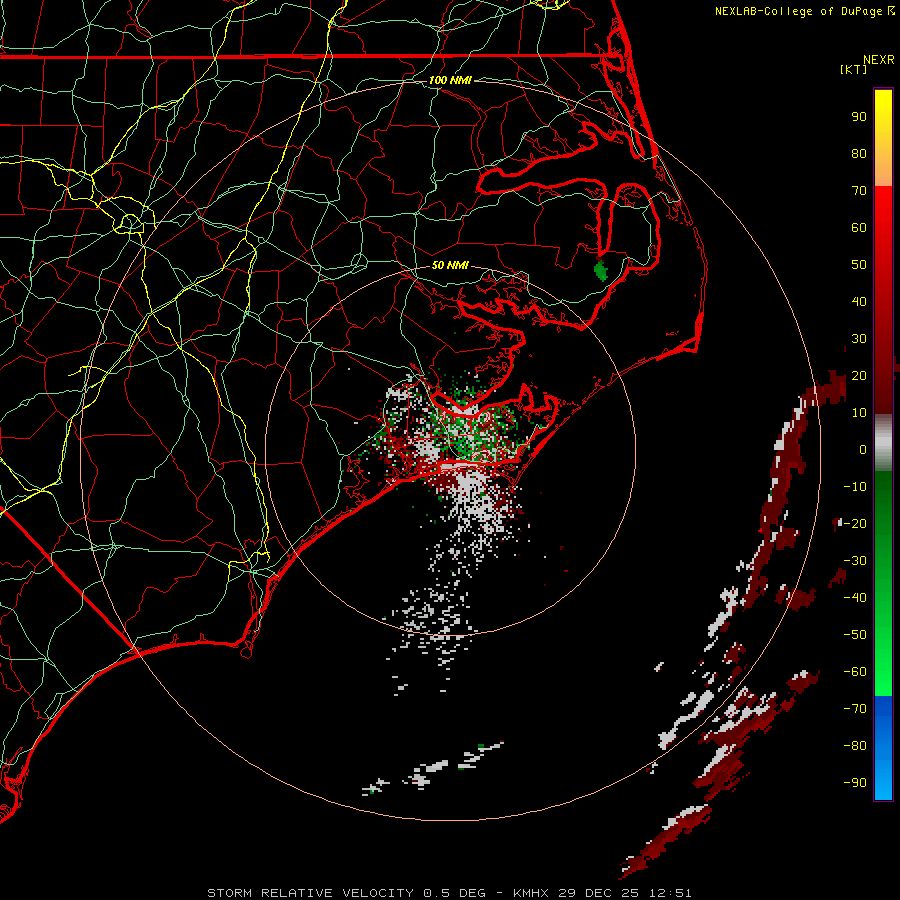Click the KMHX radar site identifier

[x=531, y=893]
